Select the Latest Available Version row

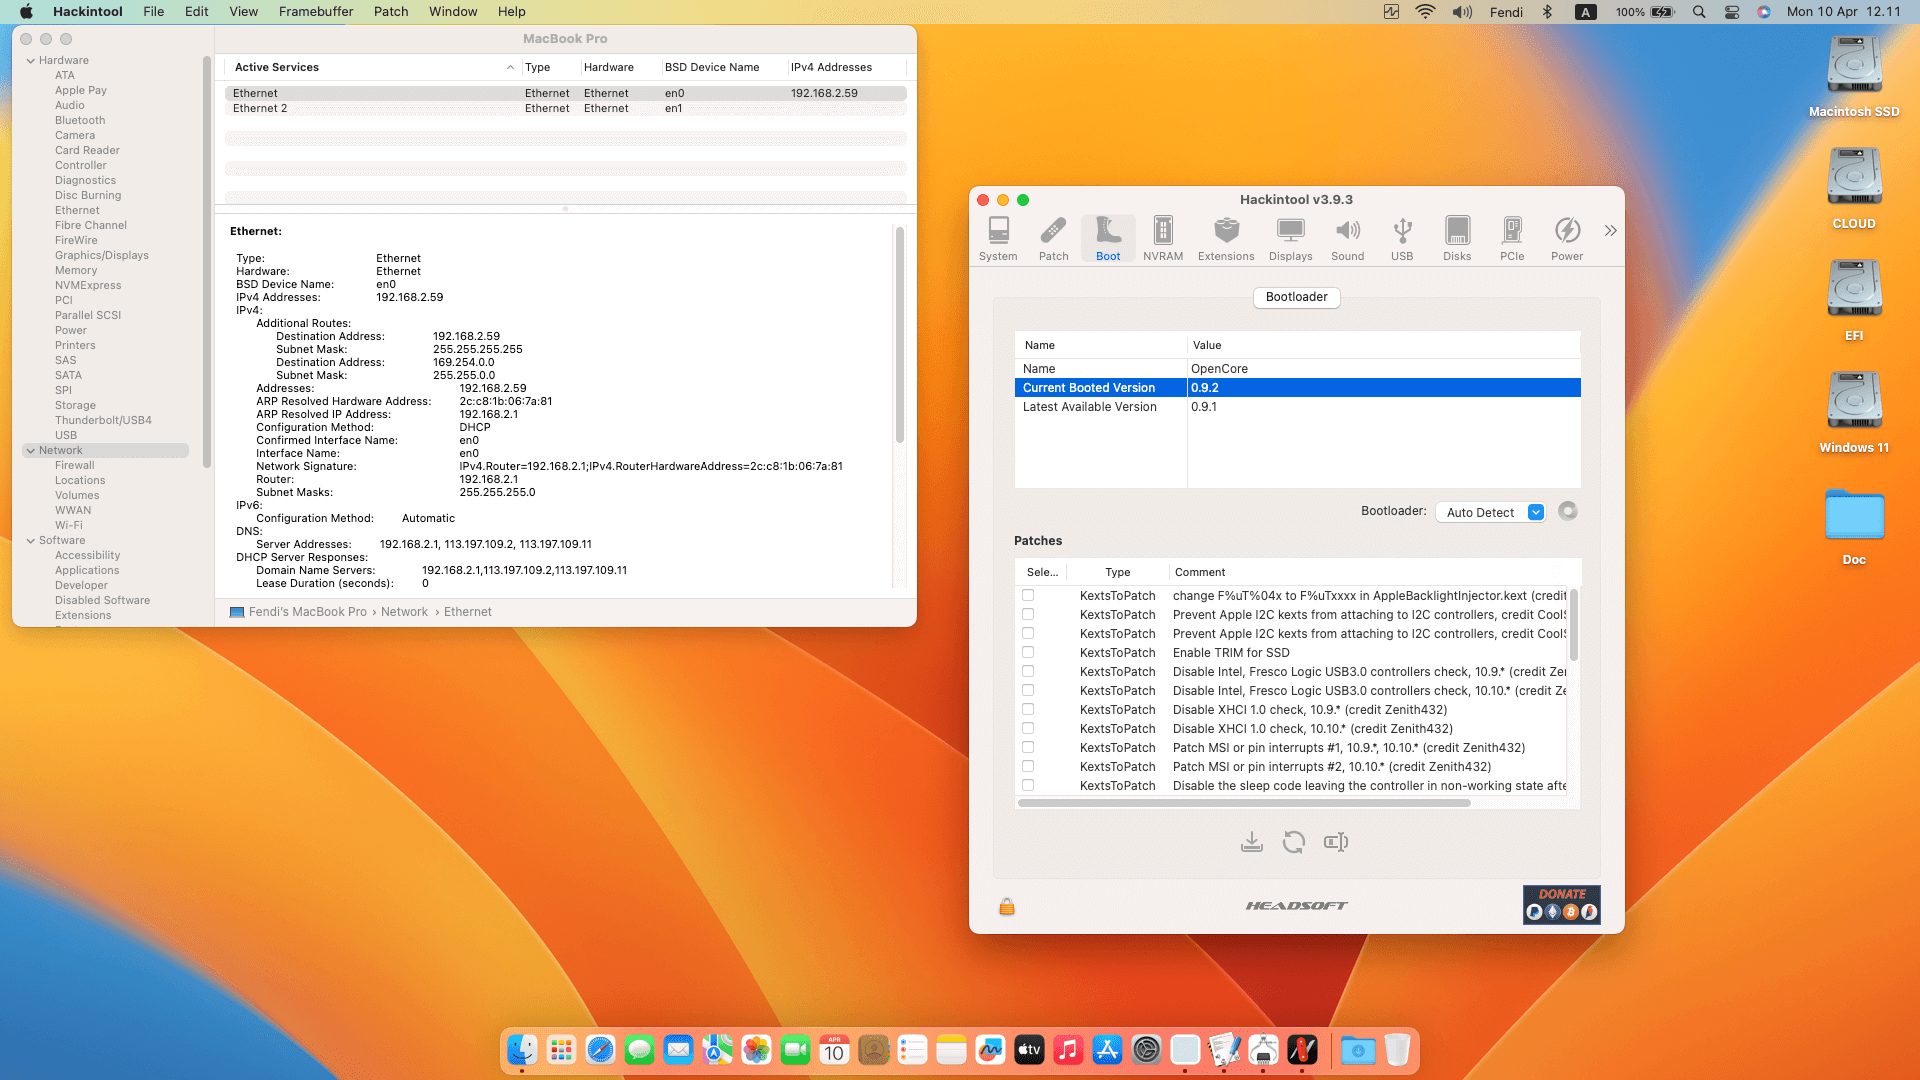click(1297, 407)
